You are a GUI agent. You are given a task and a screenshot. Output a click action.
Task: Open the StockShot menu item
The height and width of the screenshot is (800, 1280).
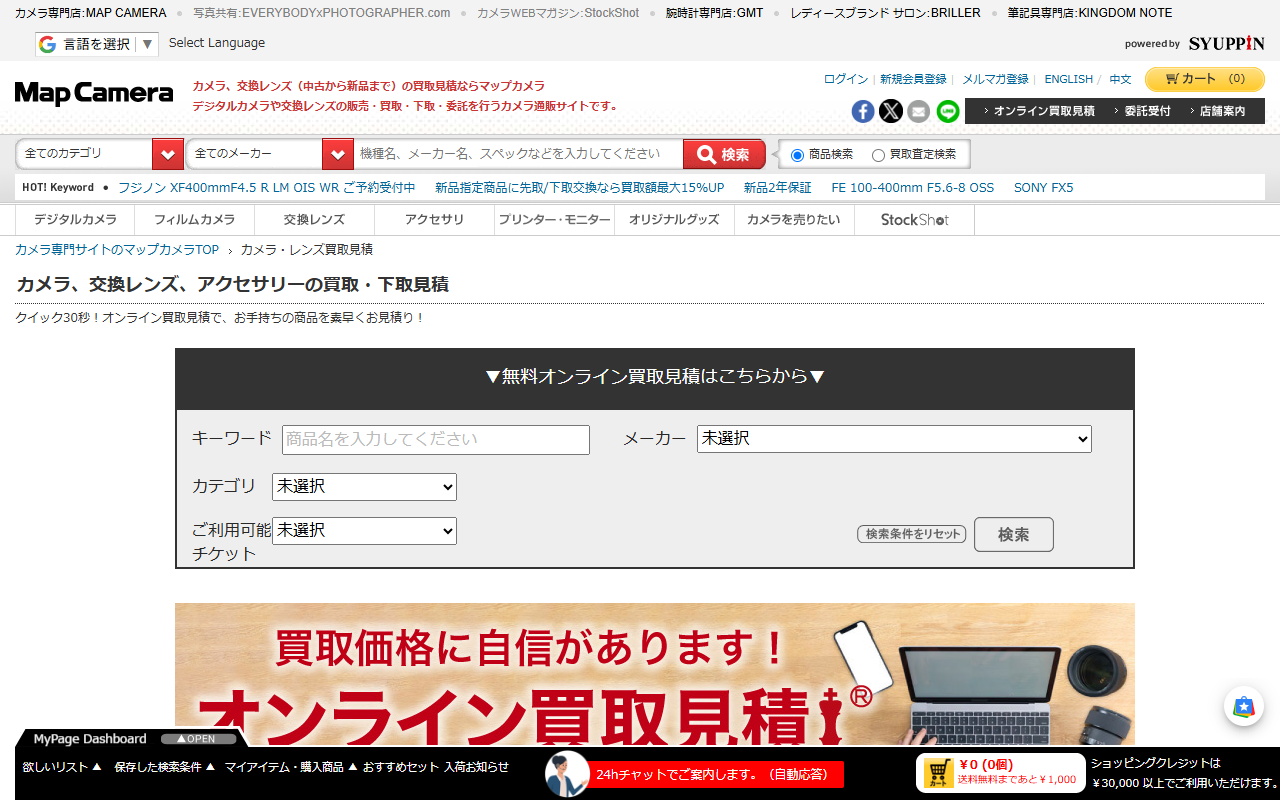click(915, 220)
